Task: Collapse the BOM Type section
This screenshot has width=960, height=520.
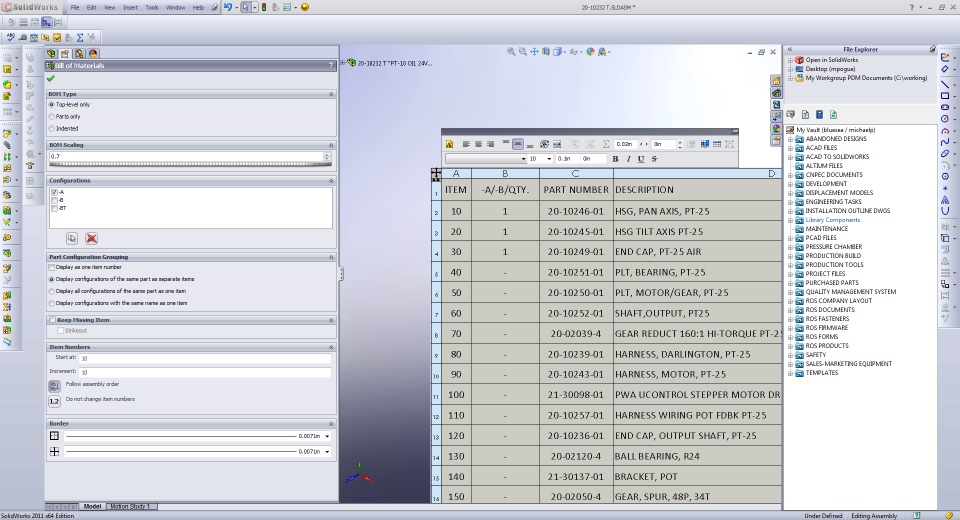Action: pos(331,94)
